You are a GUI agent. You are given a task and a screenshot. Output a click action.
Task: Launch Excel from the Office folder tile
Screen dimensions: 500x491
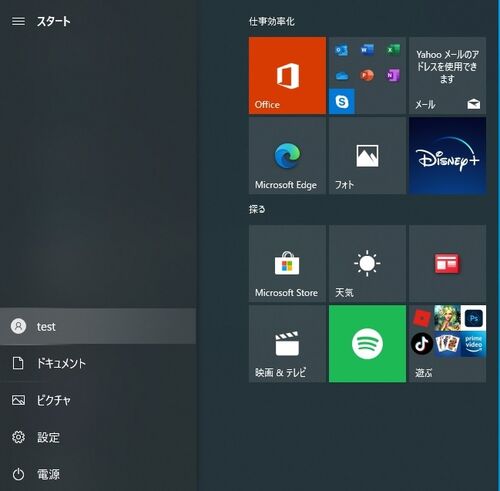click(393, 50)
